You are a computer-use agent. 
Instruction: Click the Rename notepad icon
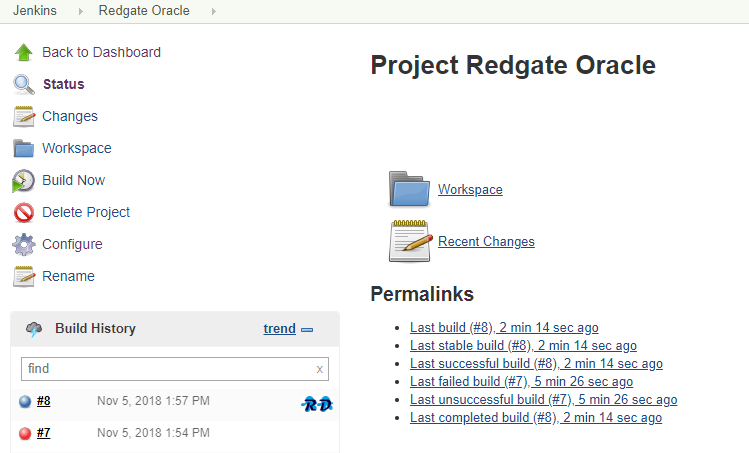point(24,276)
